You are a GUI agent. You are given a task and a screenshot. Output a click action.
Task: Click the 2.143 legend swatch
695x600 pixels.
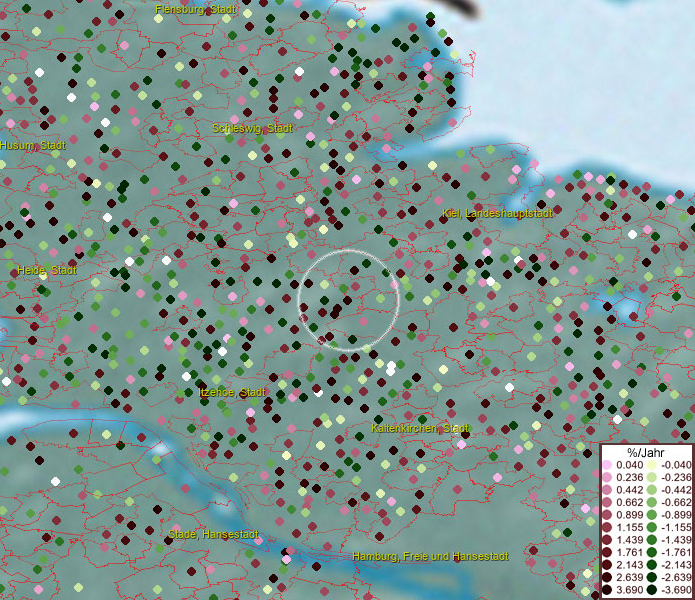click(607, 565)
